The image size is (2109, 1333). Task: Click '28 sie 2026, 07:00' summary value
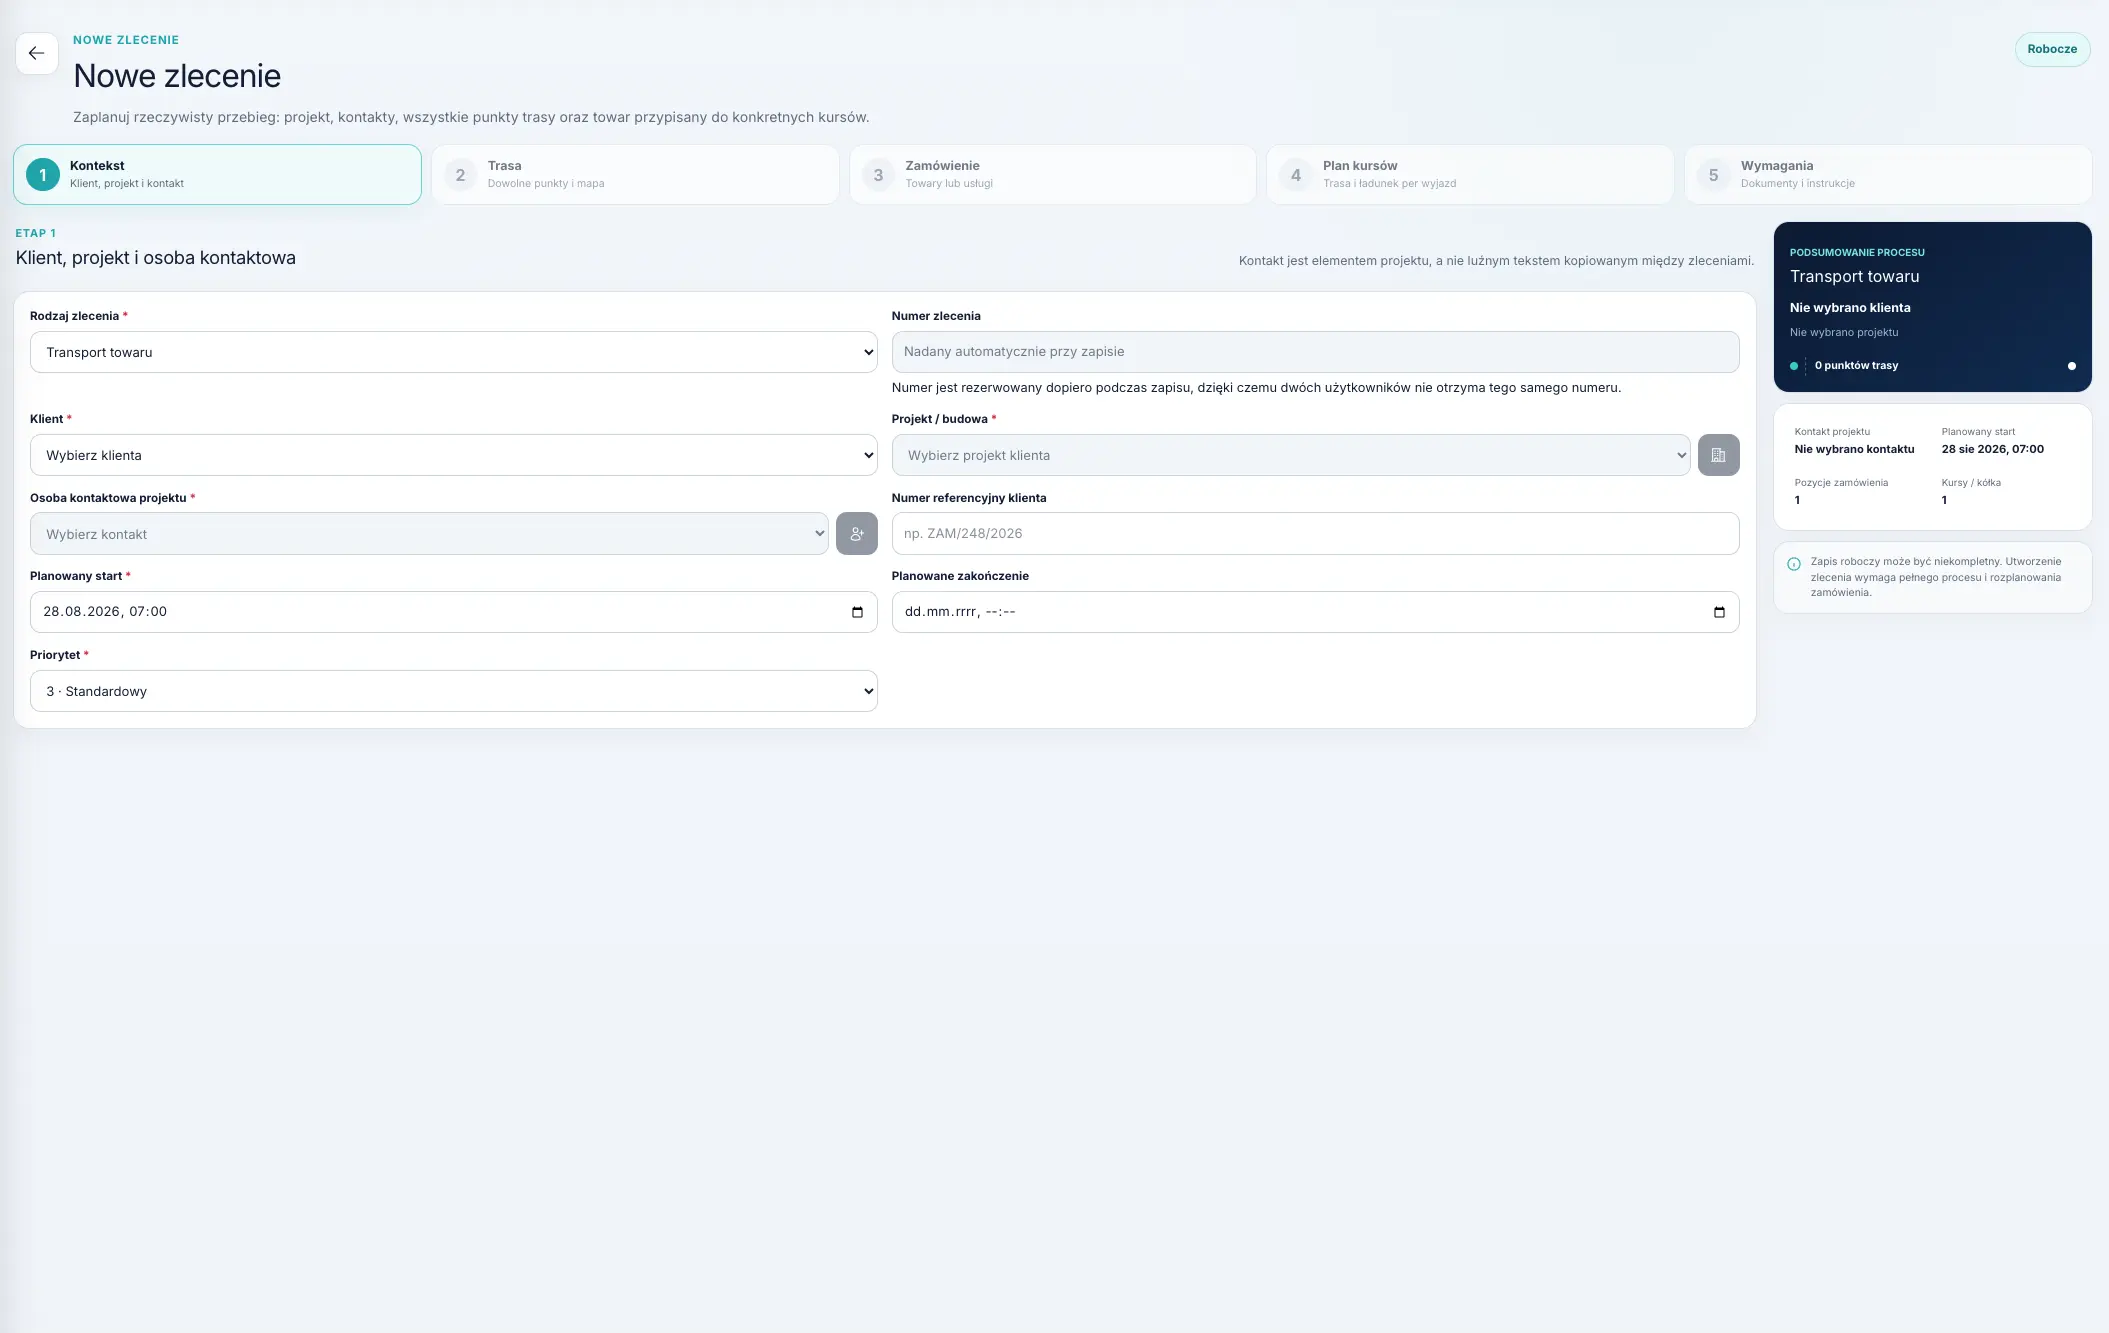click(x=1992, y=449)
